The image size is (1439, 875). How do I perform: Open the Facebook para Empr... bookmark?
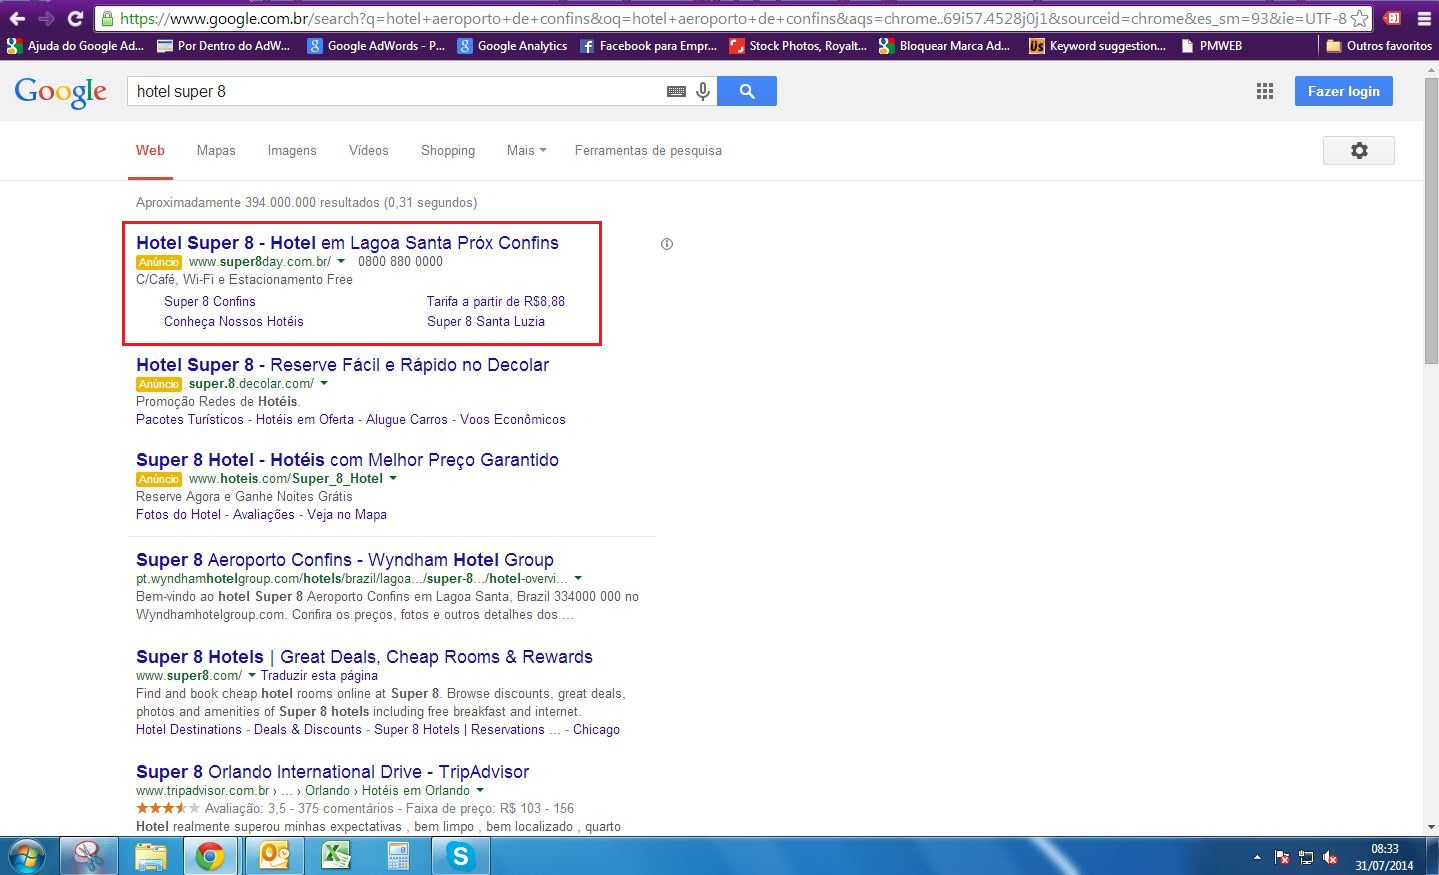(x=648, y=46)
